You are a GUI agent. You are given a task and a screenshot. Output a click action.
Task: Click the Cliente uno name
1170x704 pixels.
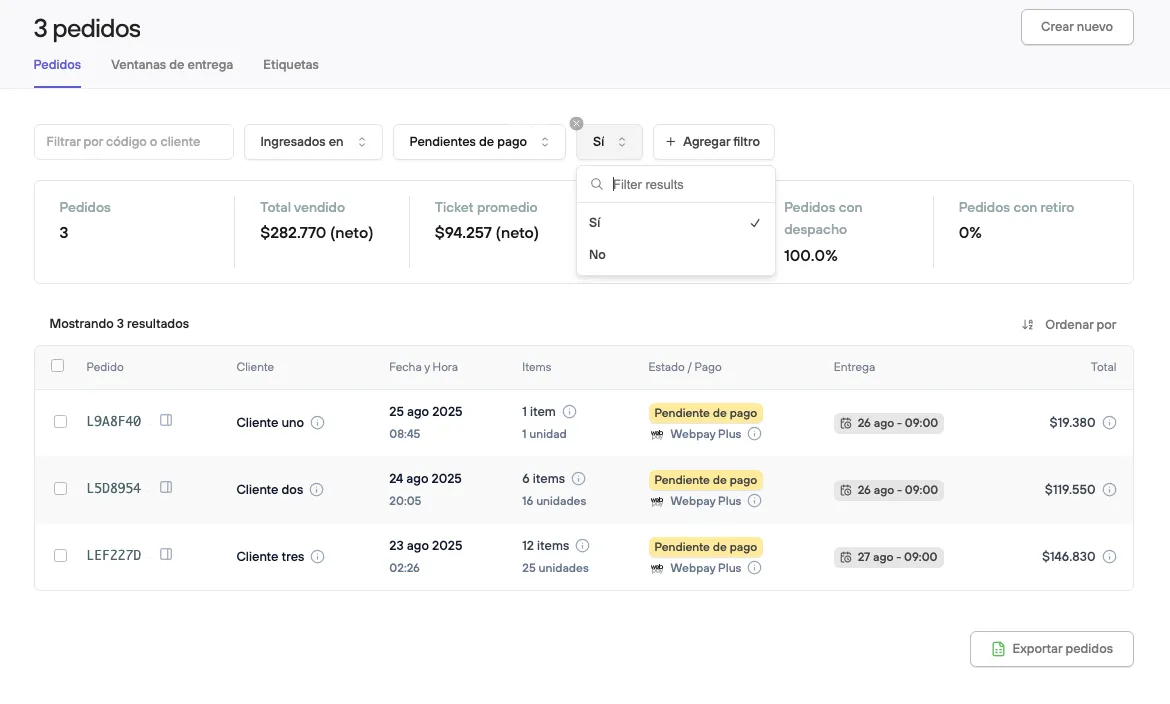(270, 423)
